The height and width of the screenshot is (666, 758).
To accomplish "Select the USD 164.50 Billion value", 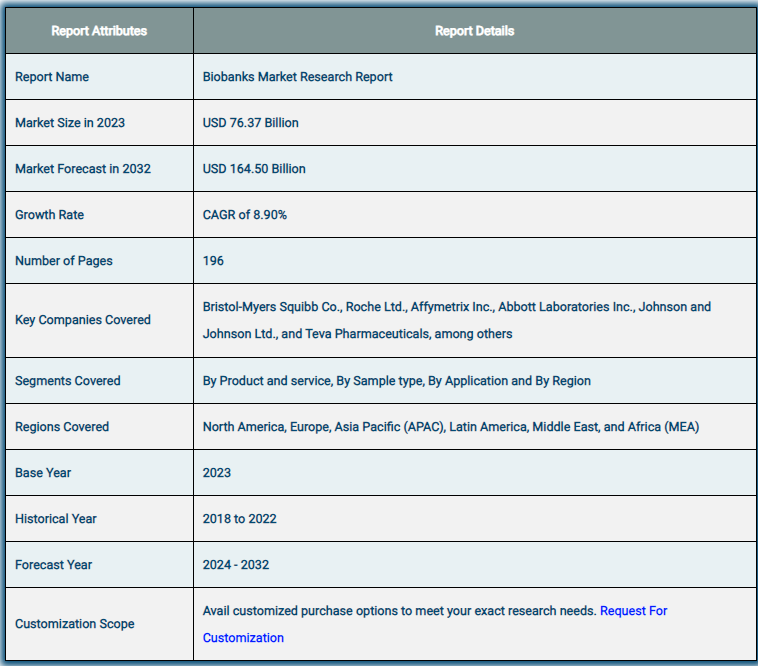I will click(254, 169).
